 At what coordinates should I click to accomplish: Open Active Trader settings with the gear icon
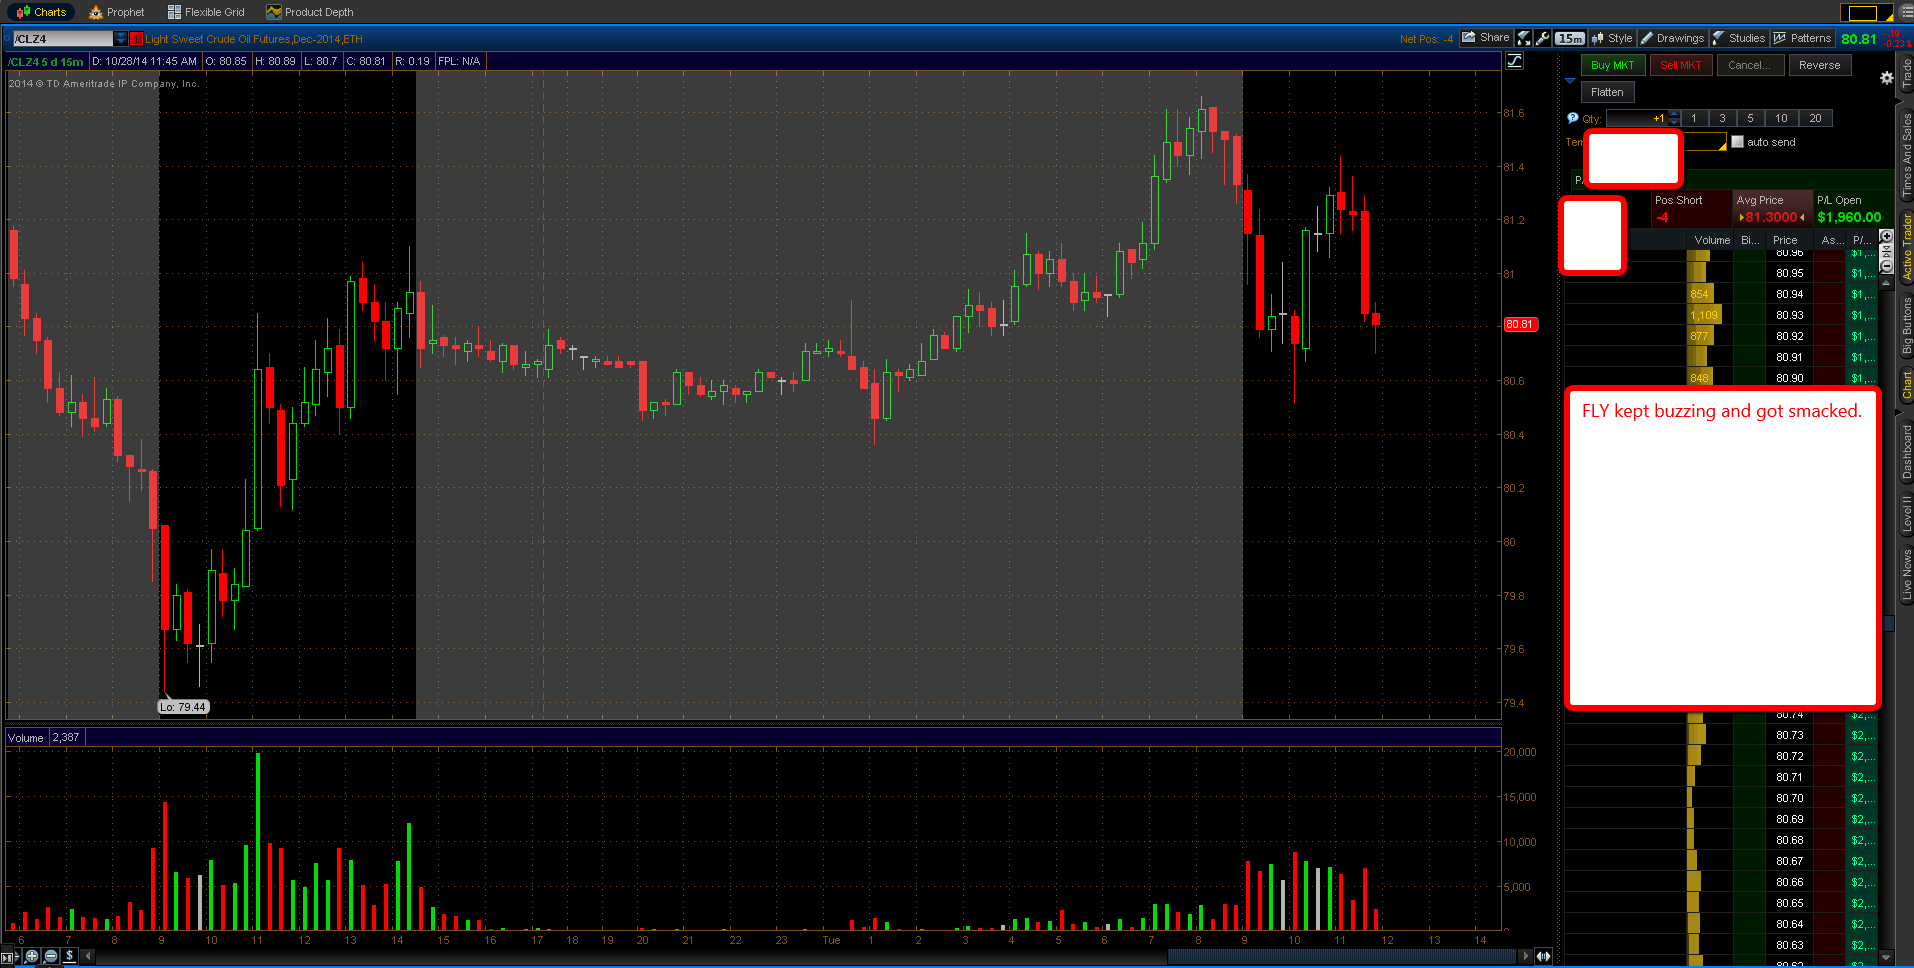point(1887,77)
